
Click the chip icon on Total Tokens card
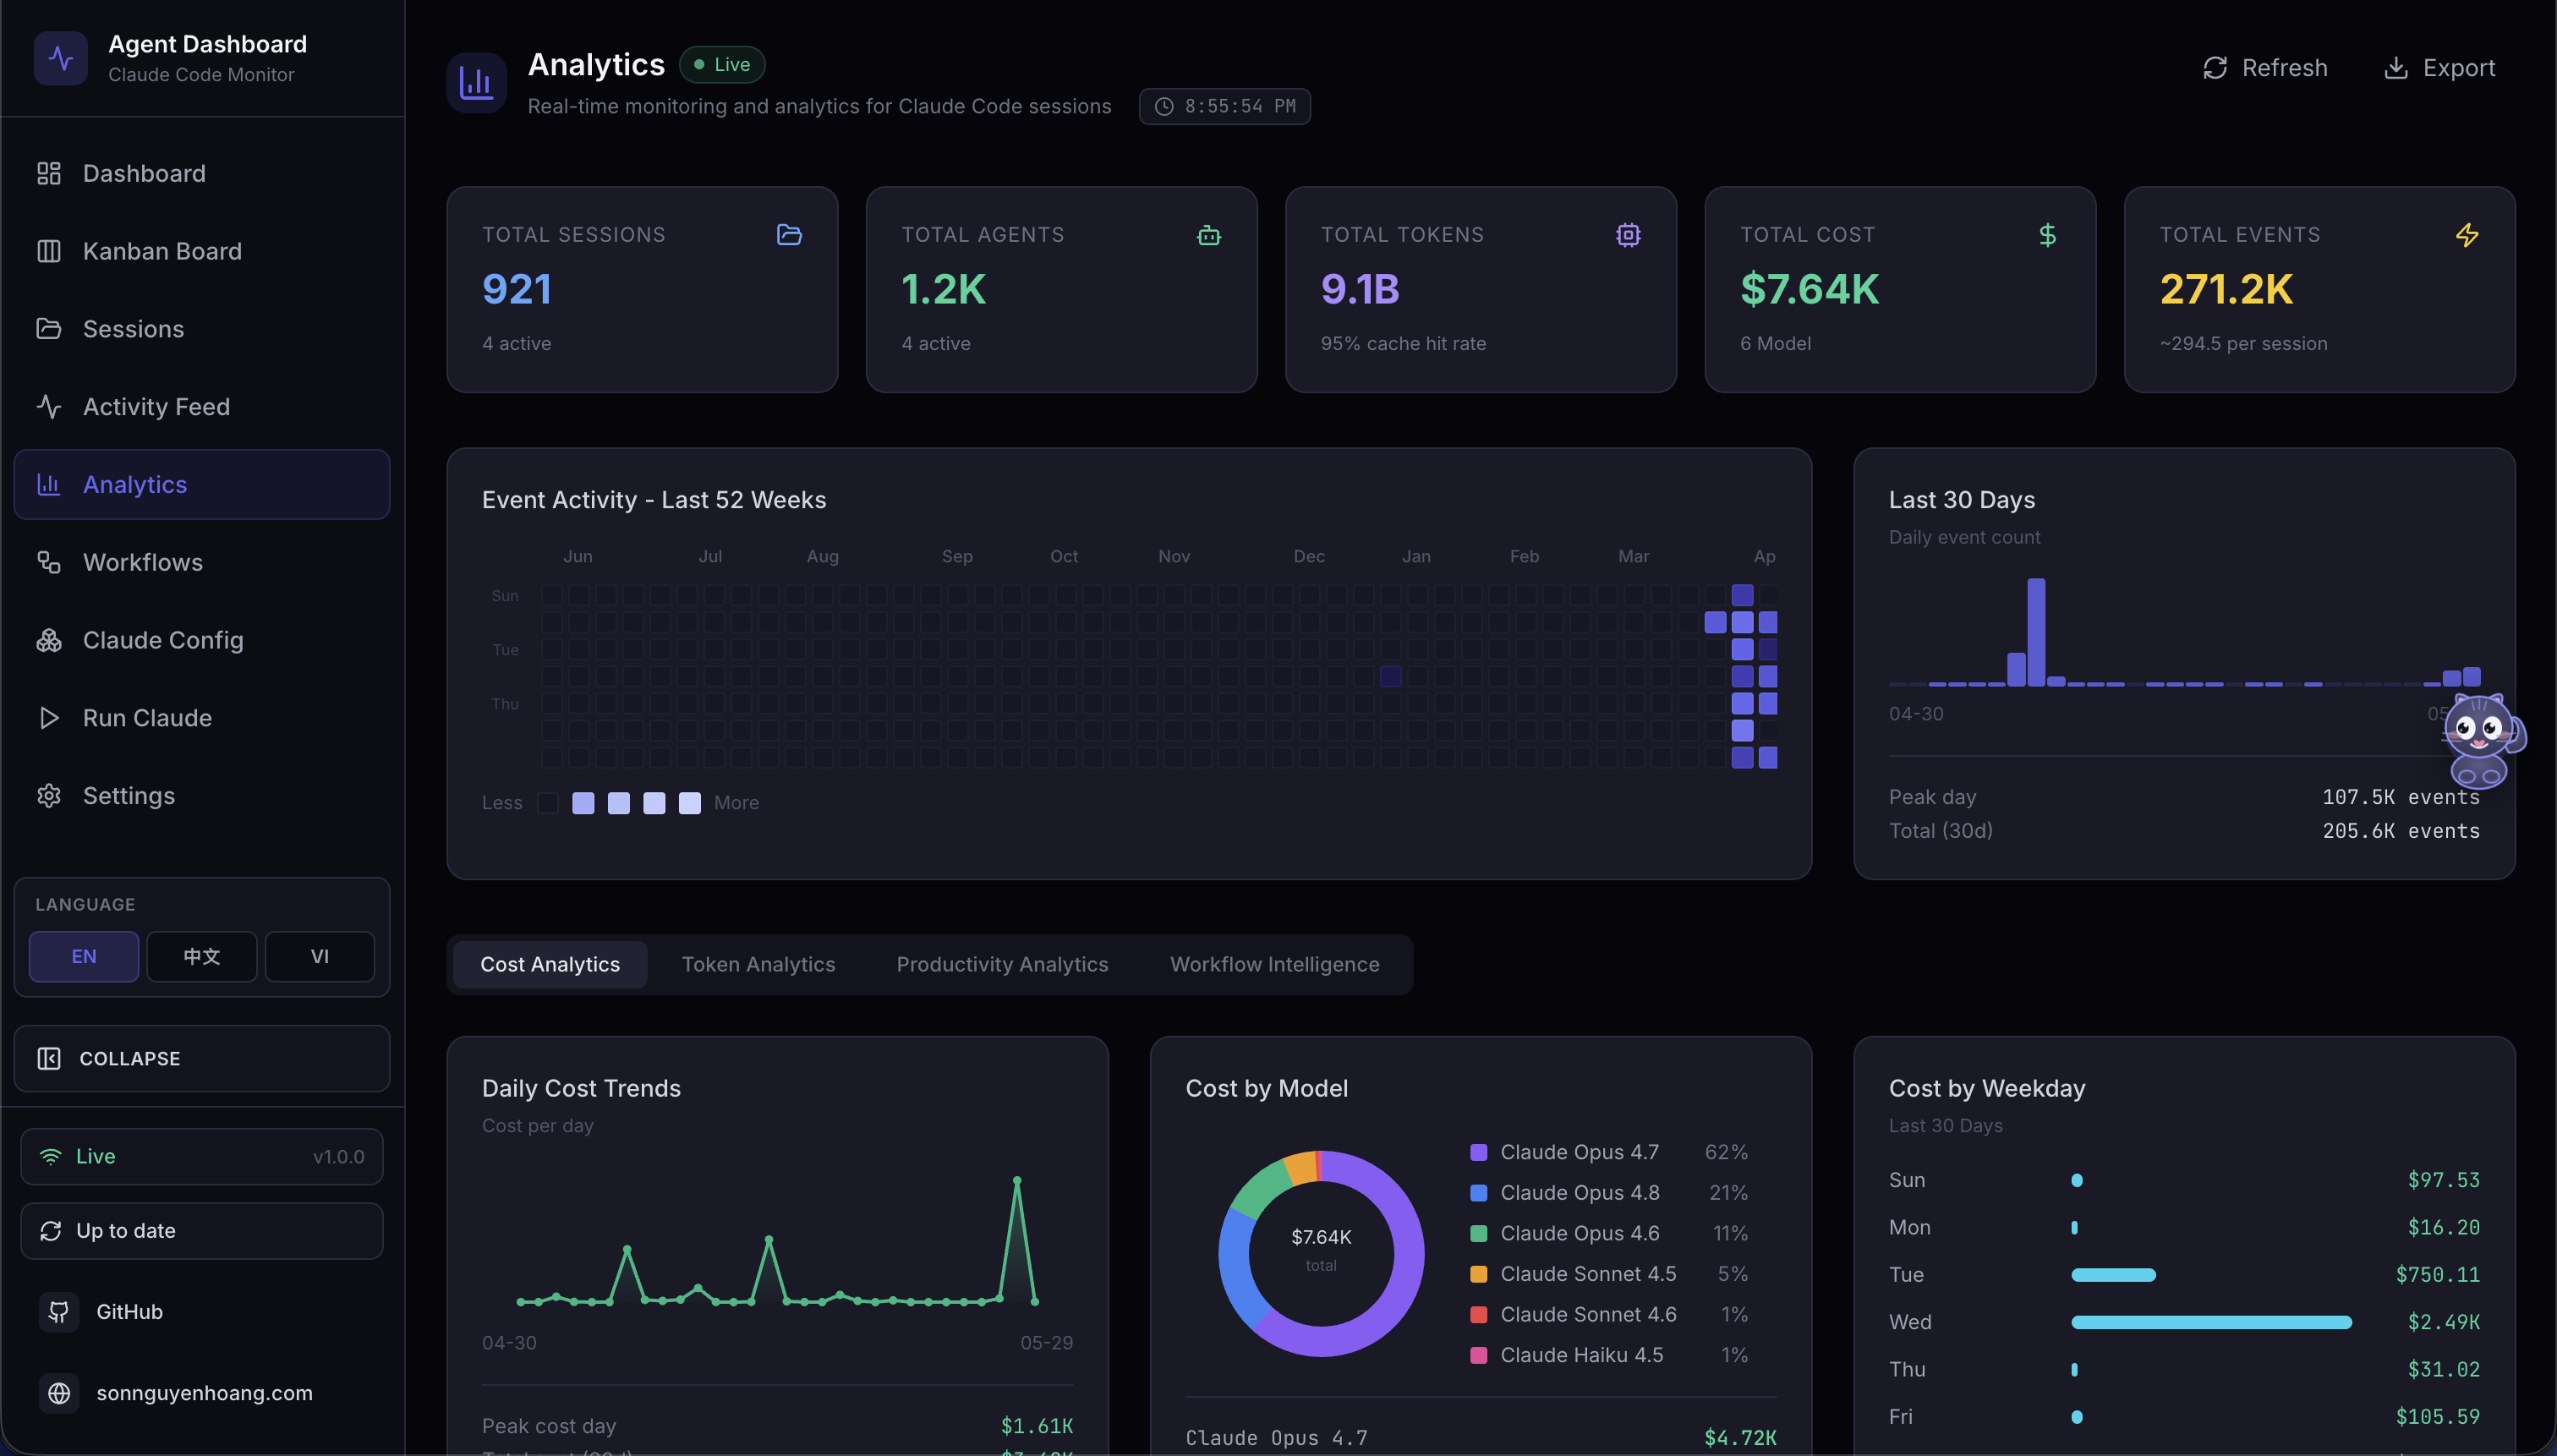pyautogui.click(x=1628, y=235)
